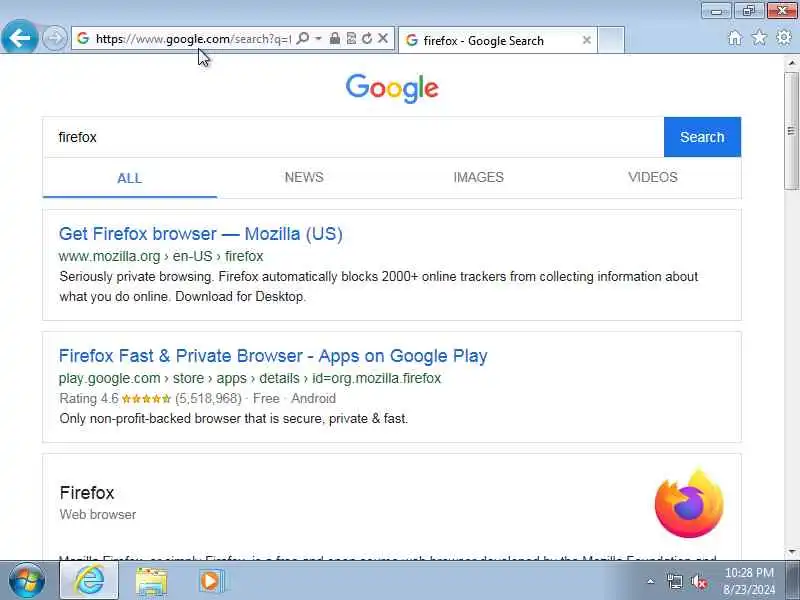Focus the search box containing firefox
800x600 pixels.
(354, 137)
